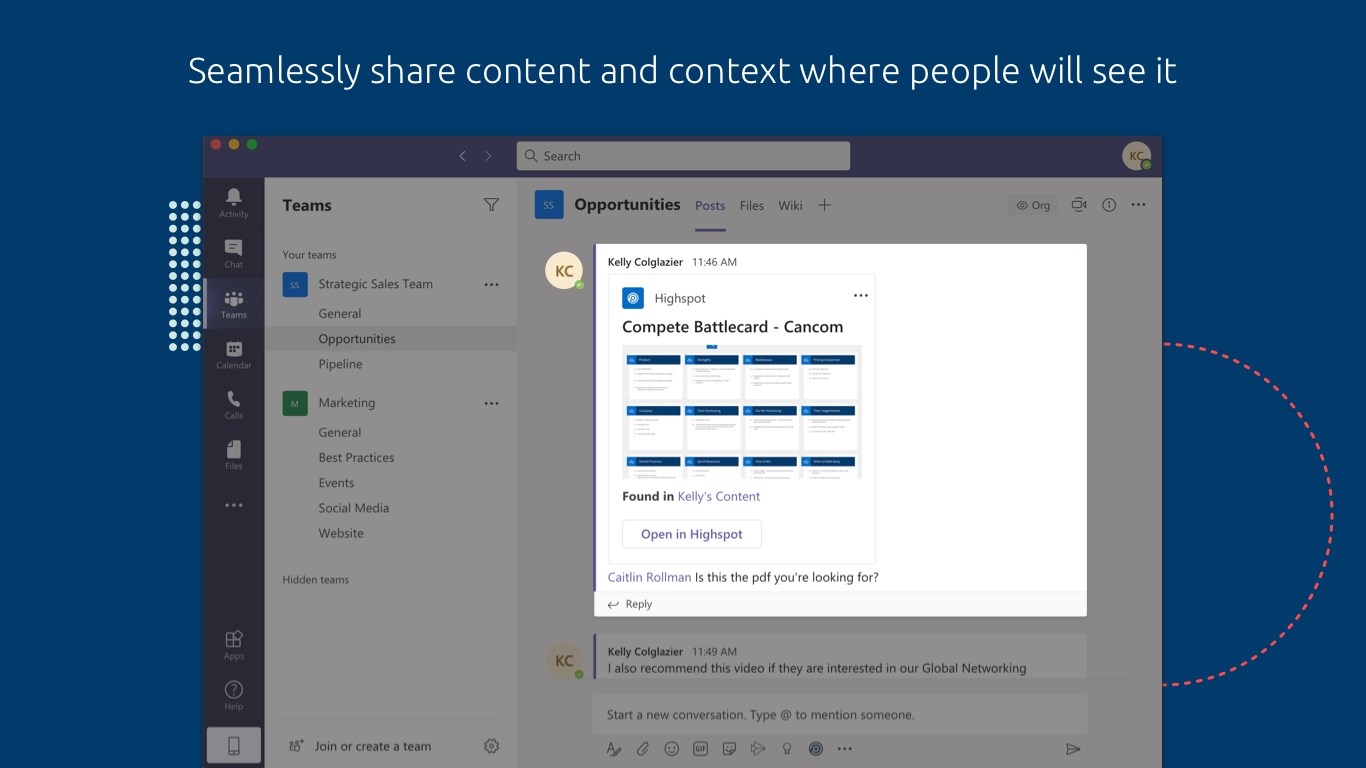This screenshot has width=1366, height=768.
Task: Open the Activity feed bell icon
Action: [233, 196]
